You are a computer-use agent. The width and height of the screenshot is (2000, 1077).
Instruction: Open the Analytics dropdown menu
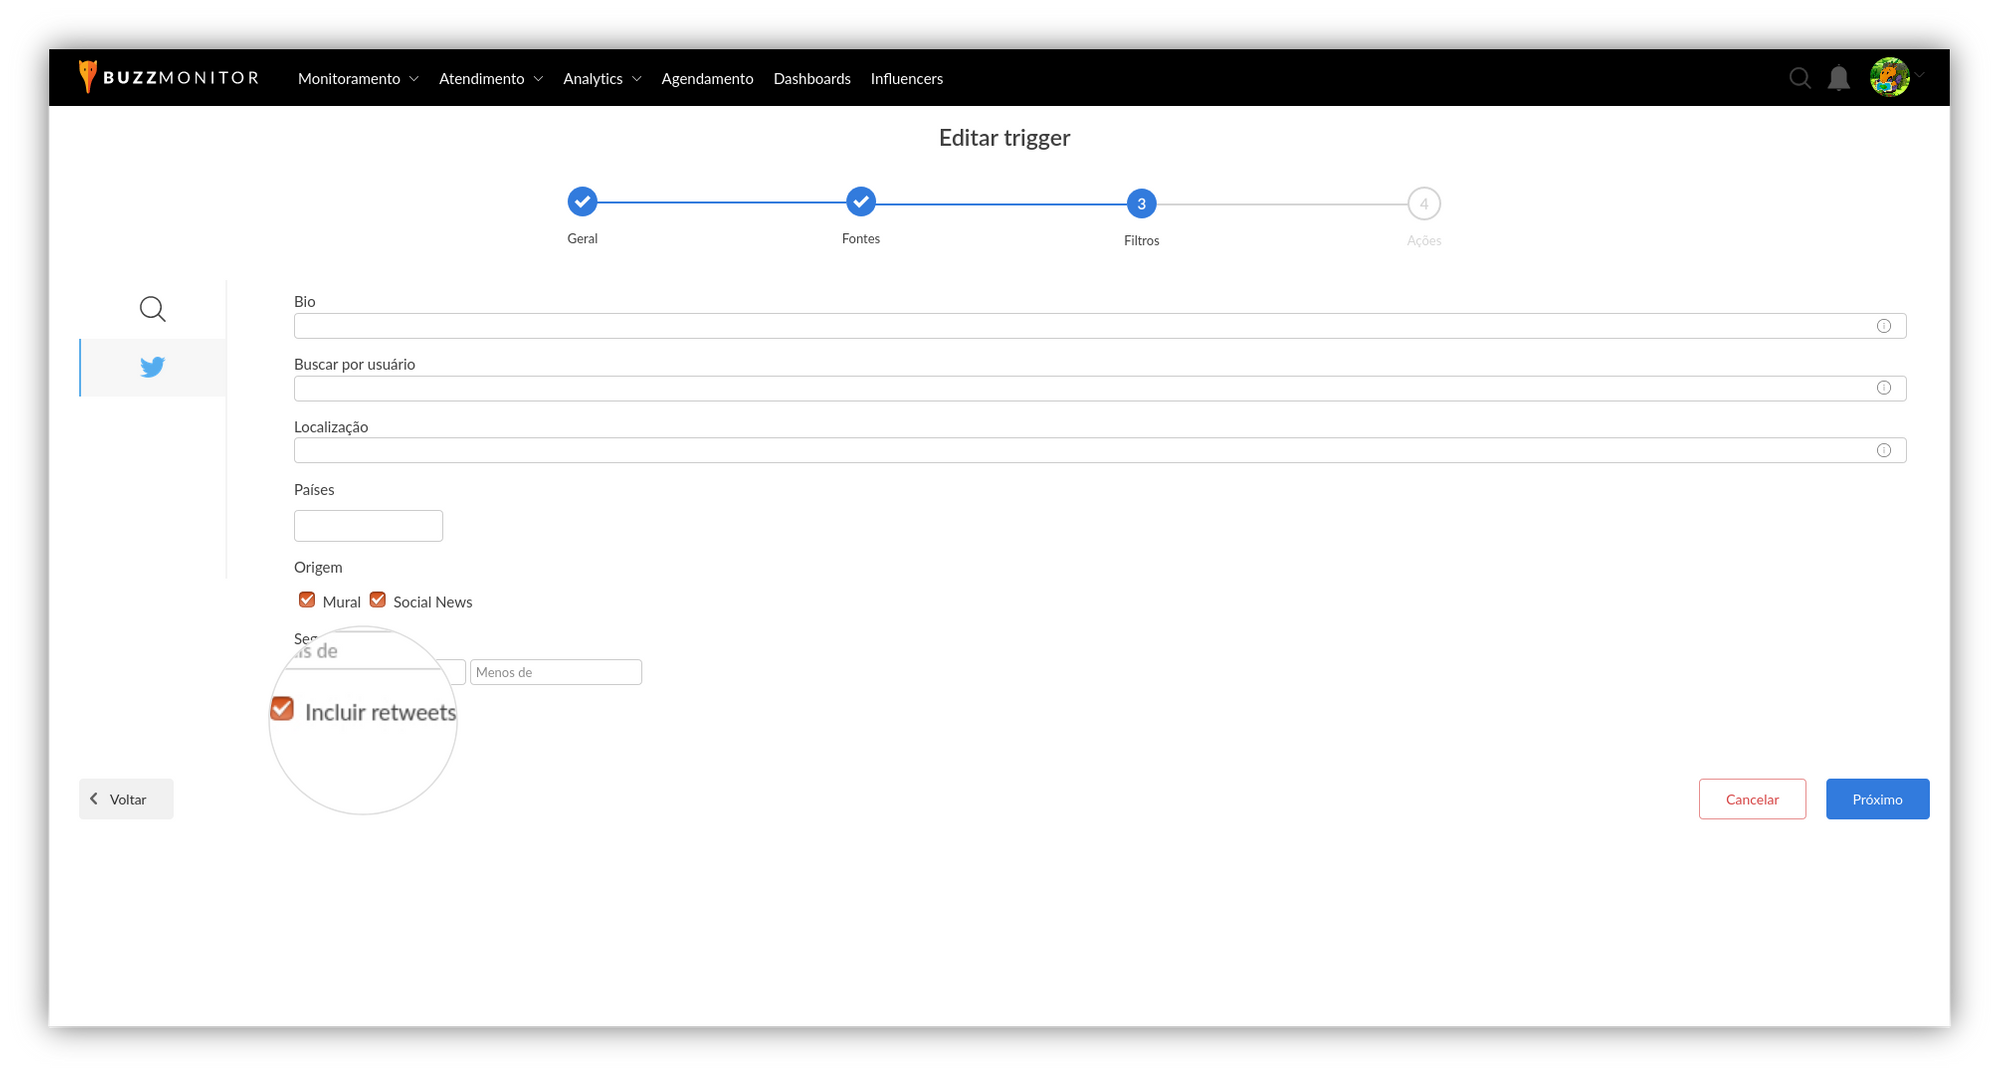click(601, 79)
